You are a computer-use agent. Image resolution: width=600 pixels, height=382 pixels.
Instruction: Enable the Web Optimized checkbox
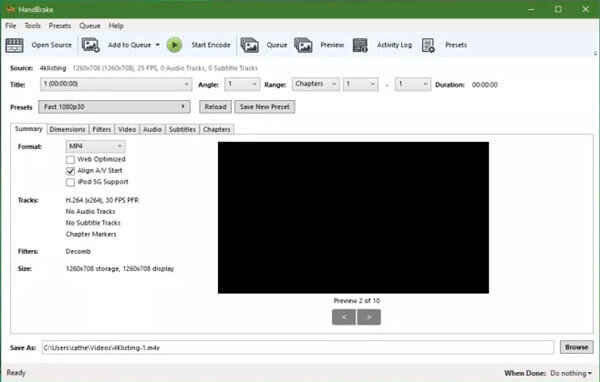(70, 160)
